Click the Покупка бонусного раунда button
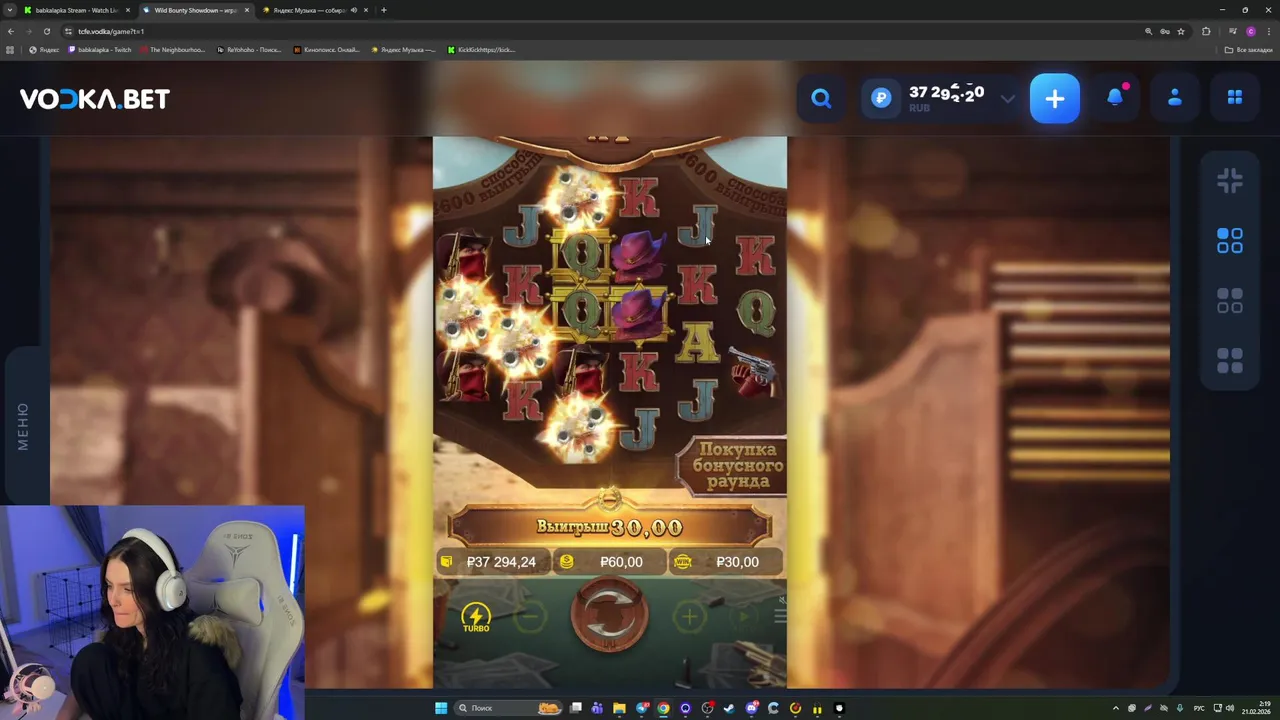This screenshot has height=720, width=1280. pyautogui.click(x=733, y=466)
